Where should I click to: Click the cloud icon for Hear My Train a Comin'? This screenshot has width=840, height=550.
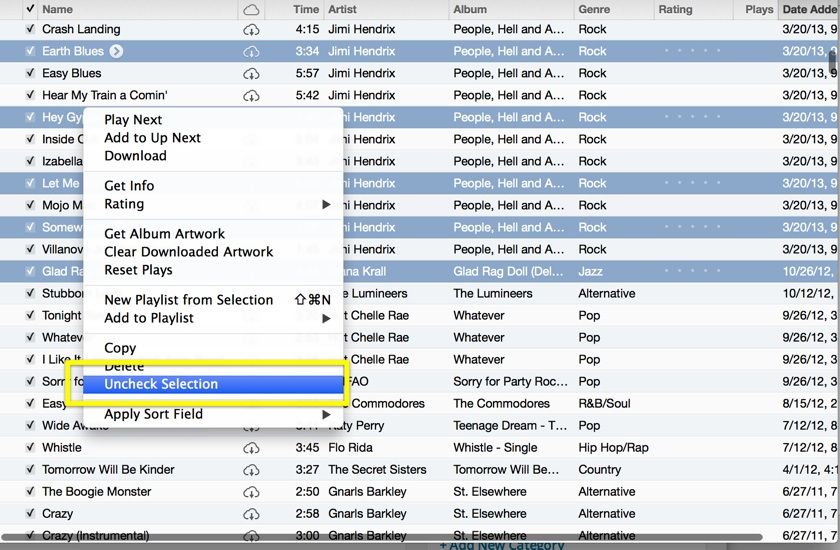click(251, 96)
